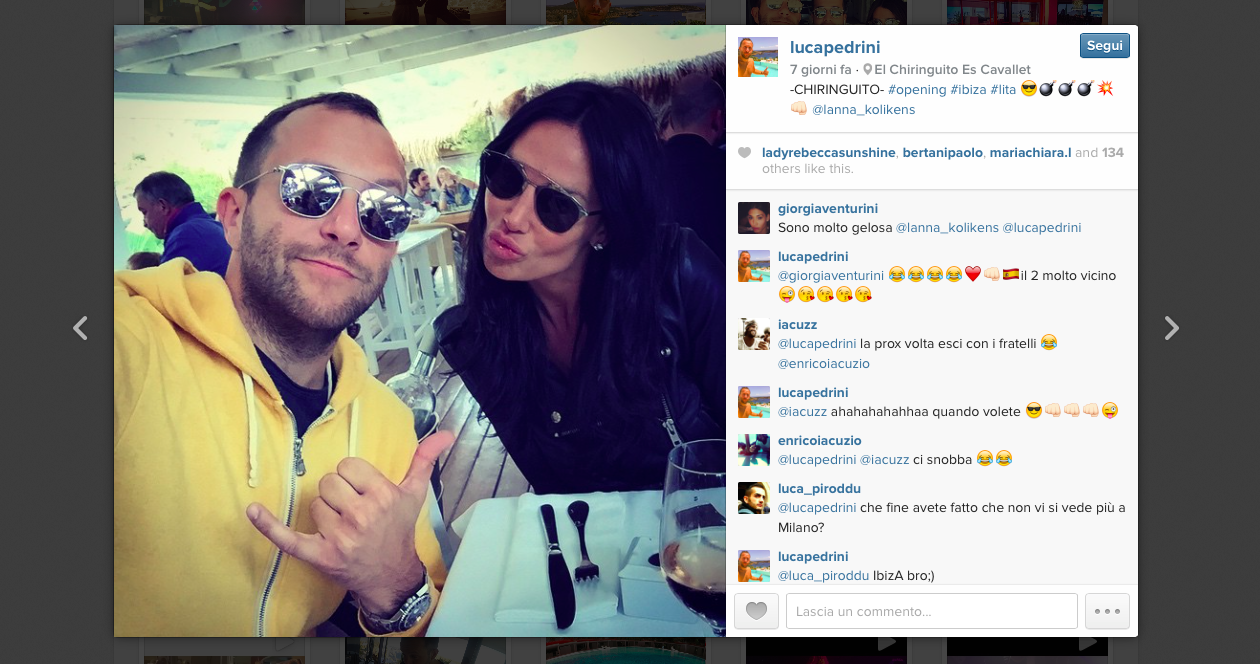Click the main selfie photo

click(420, 331)
